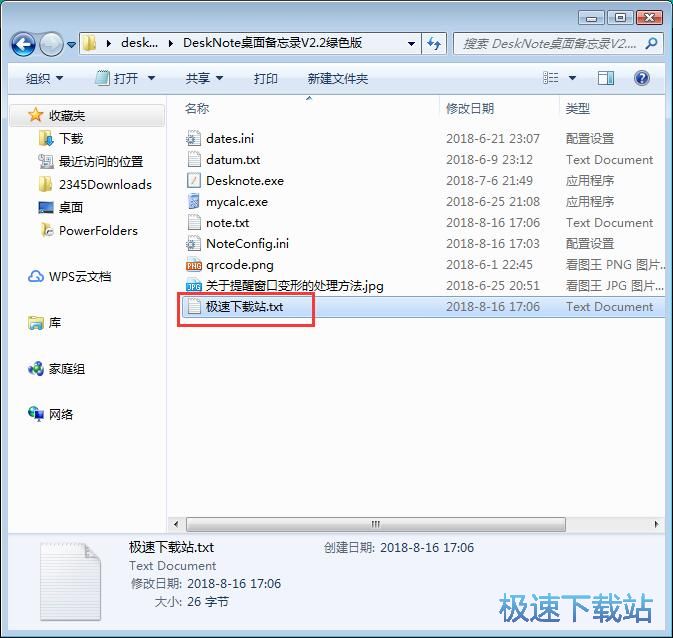Viewport: 673px width, 638px height.
Task: Click the note.txt file icon
Action: pos(194,222)
